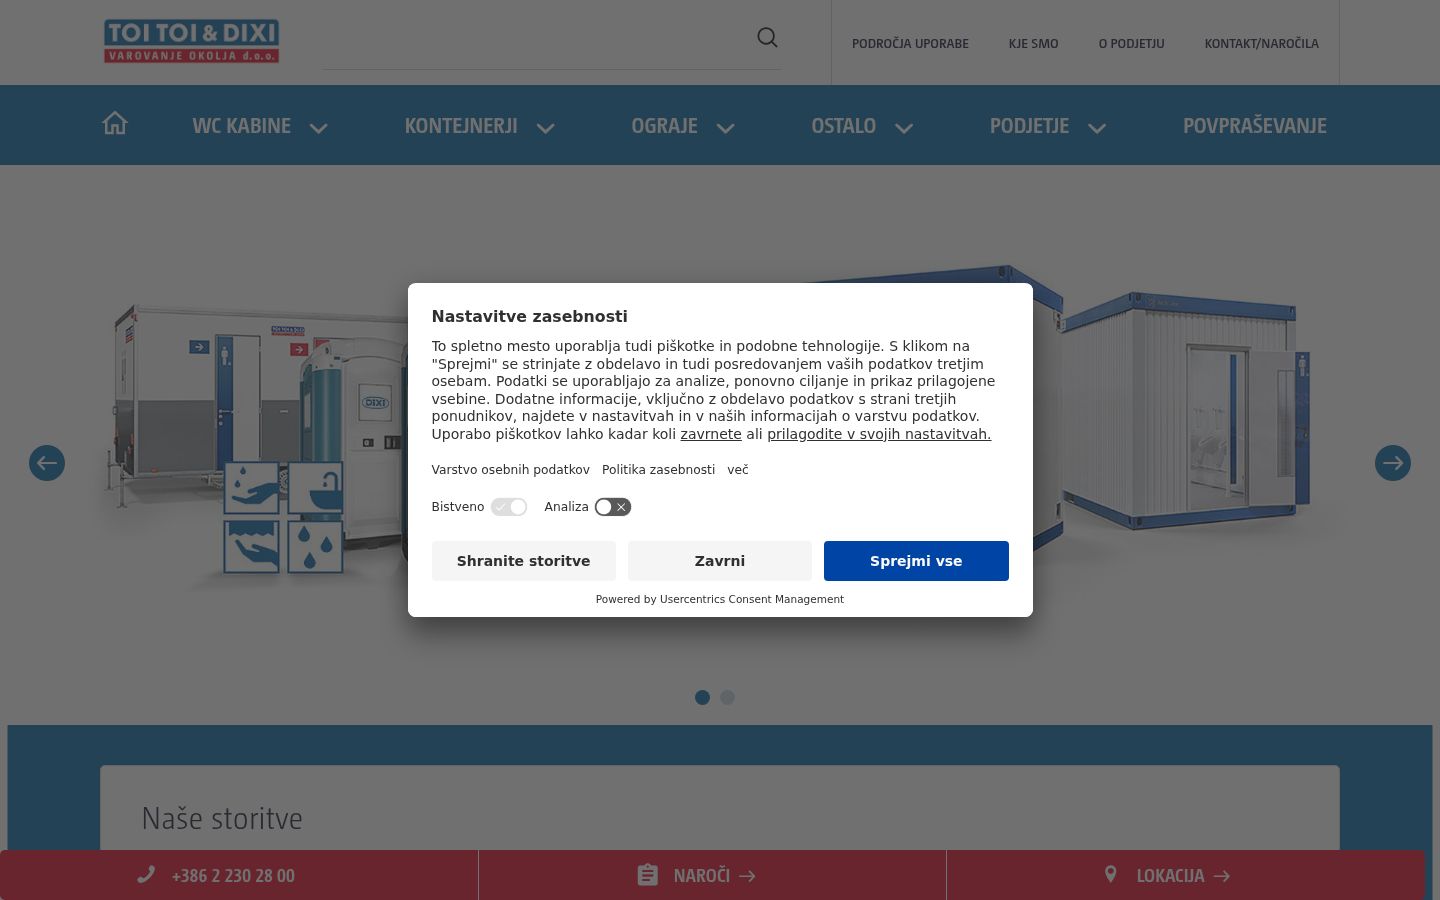Open the KONTEJNERJI menu label

point(461,126)
